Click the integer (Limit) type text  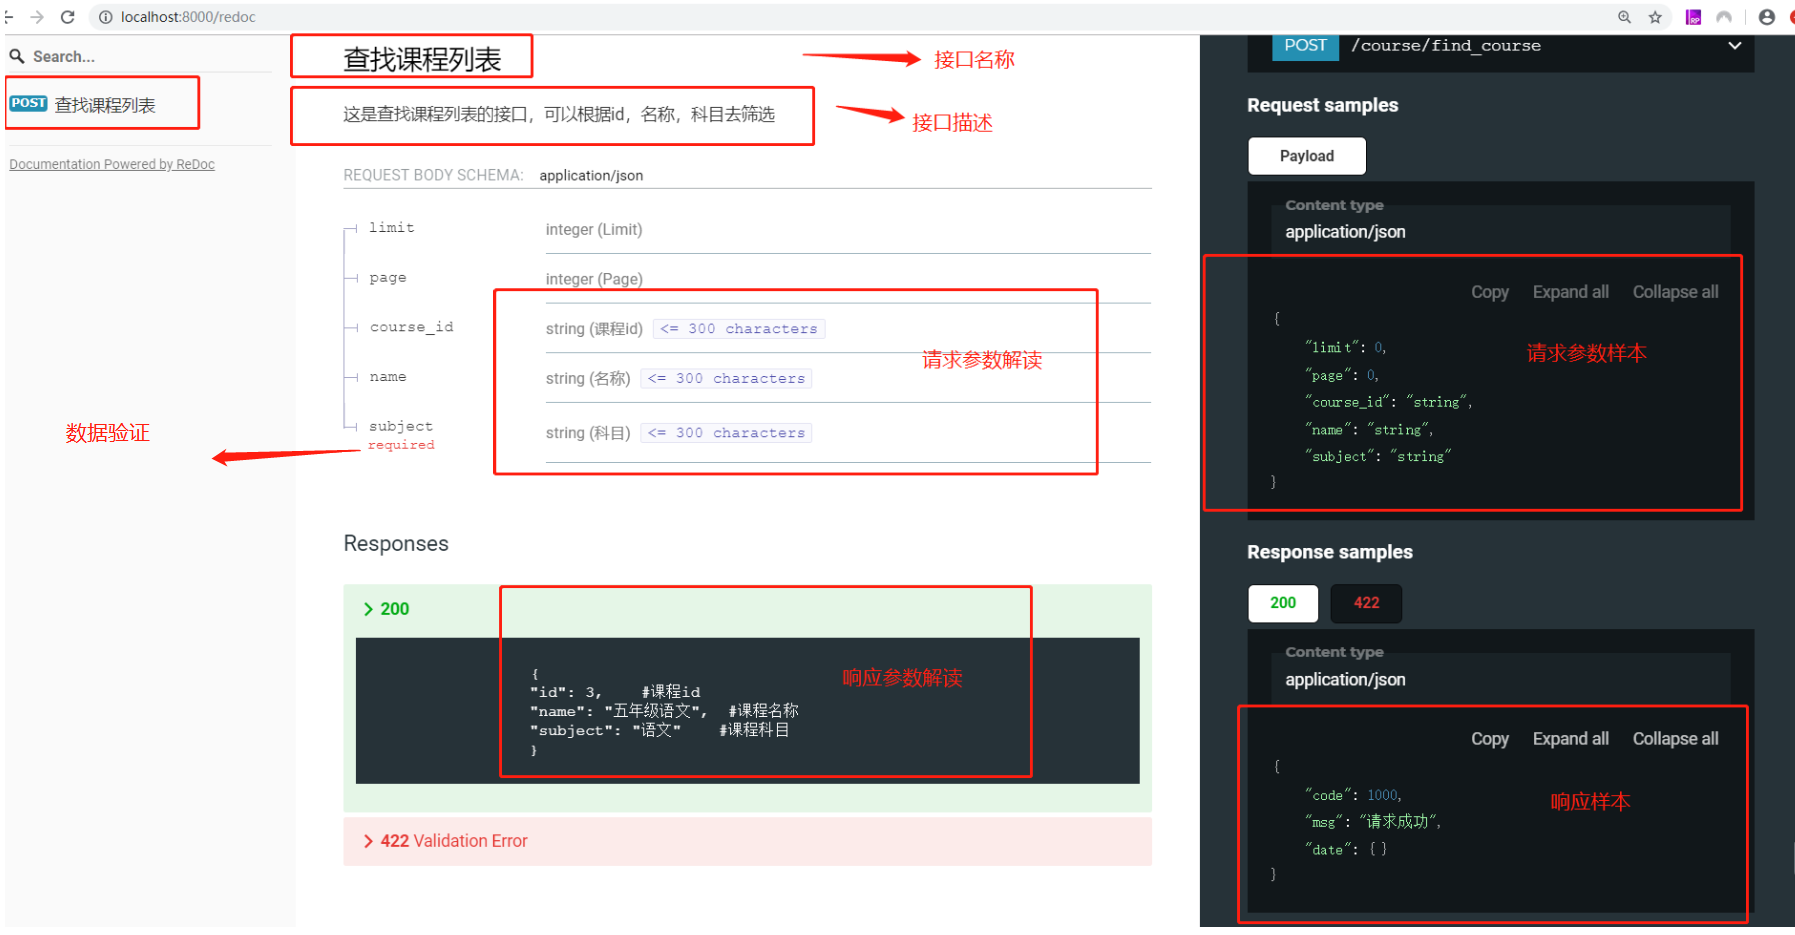594,229
